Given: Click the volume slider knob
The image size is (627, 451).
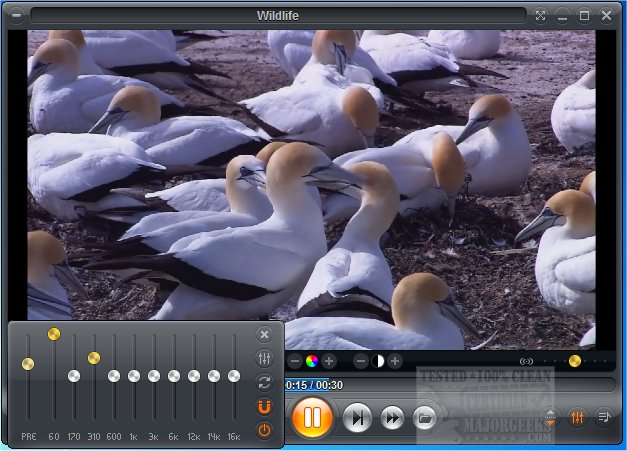Looking at the screenshot, I should coord(574,361).
